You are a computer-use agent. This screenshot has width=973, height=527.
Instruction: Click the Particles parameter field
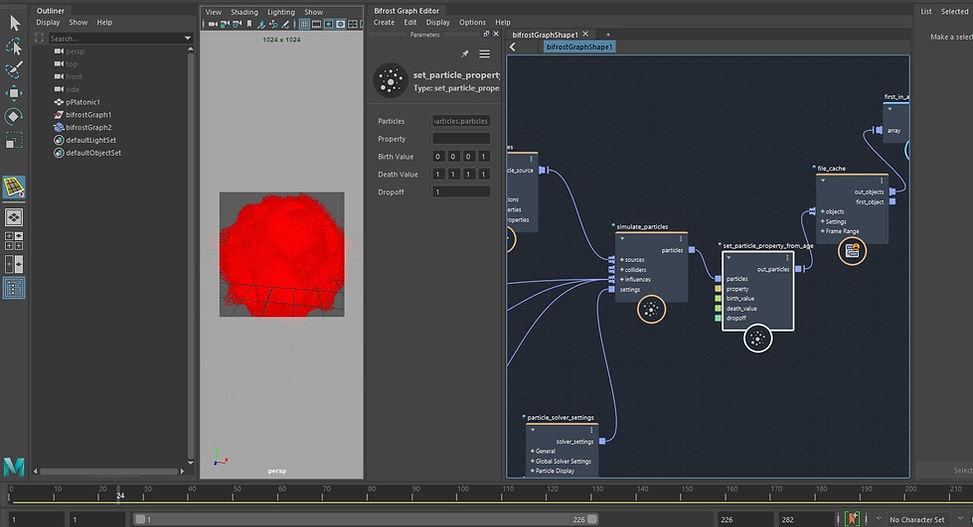pyautogui.click(x=461, y=121)
